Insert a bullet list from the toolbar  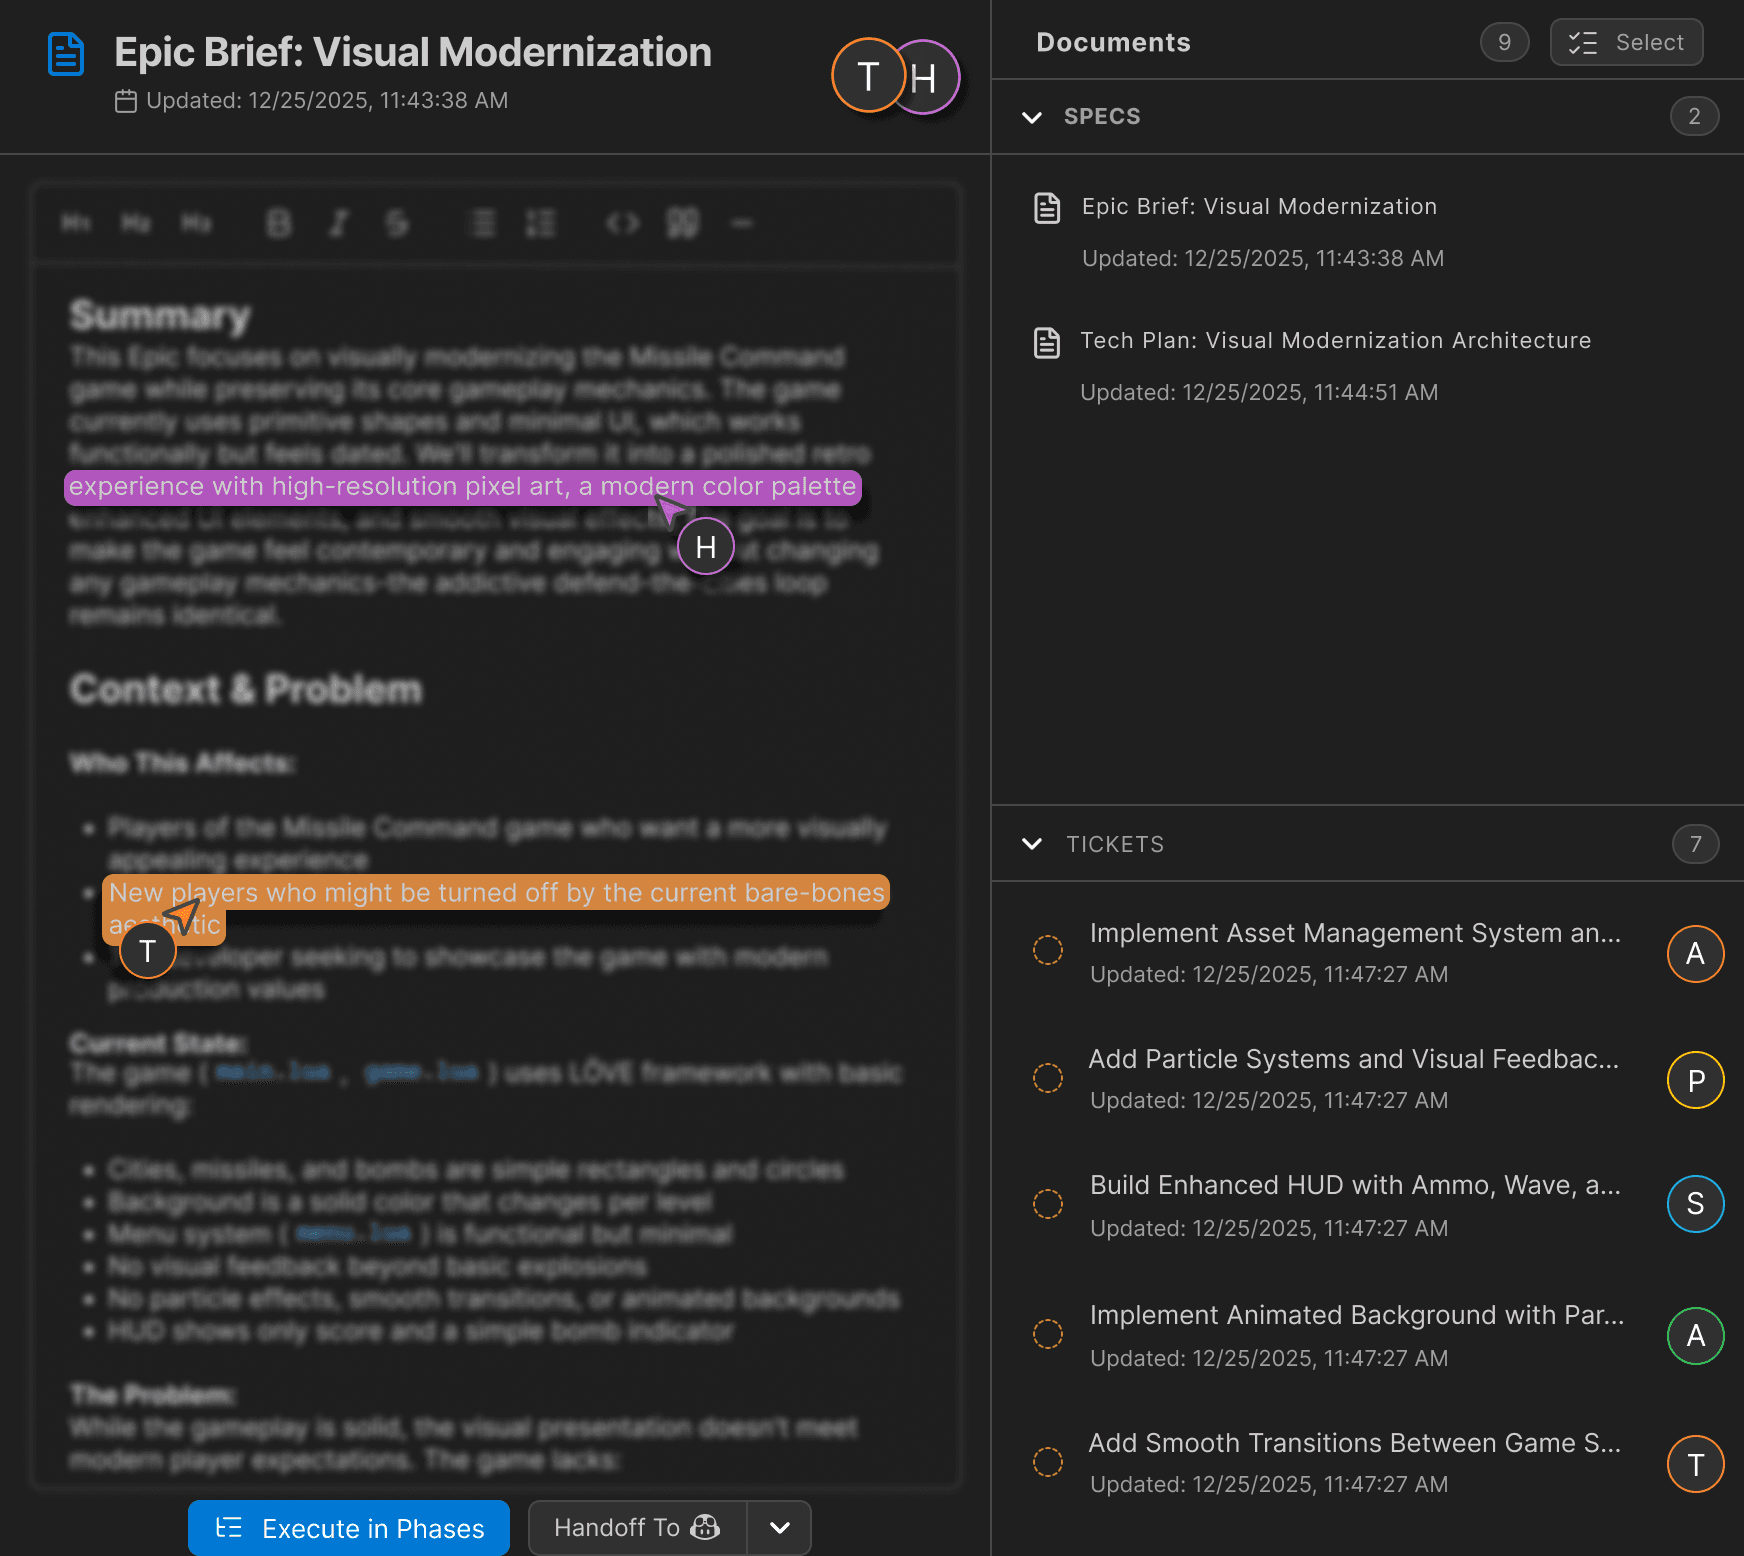[x=483, y=223]
